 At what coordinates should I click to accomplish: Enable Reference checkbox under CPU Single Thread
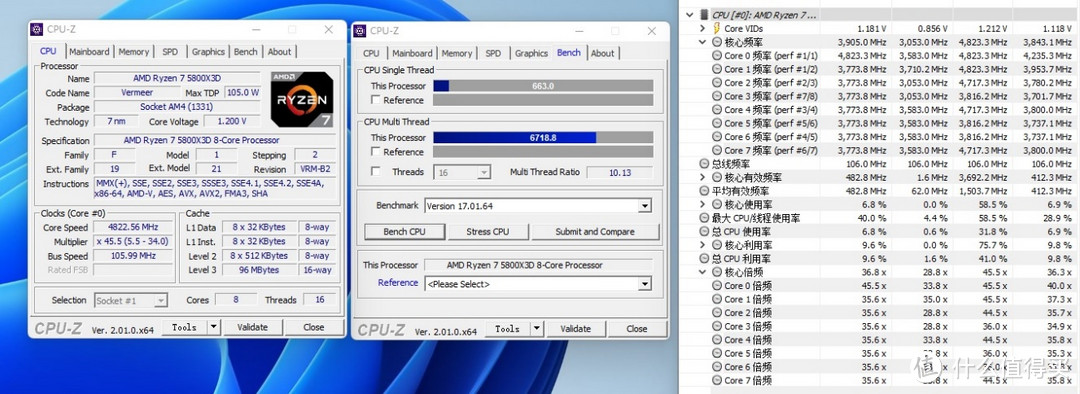point(375,100)
